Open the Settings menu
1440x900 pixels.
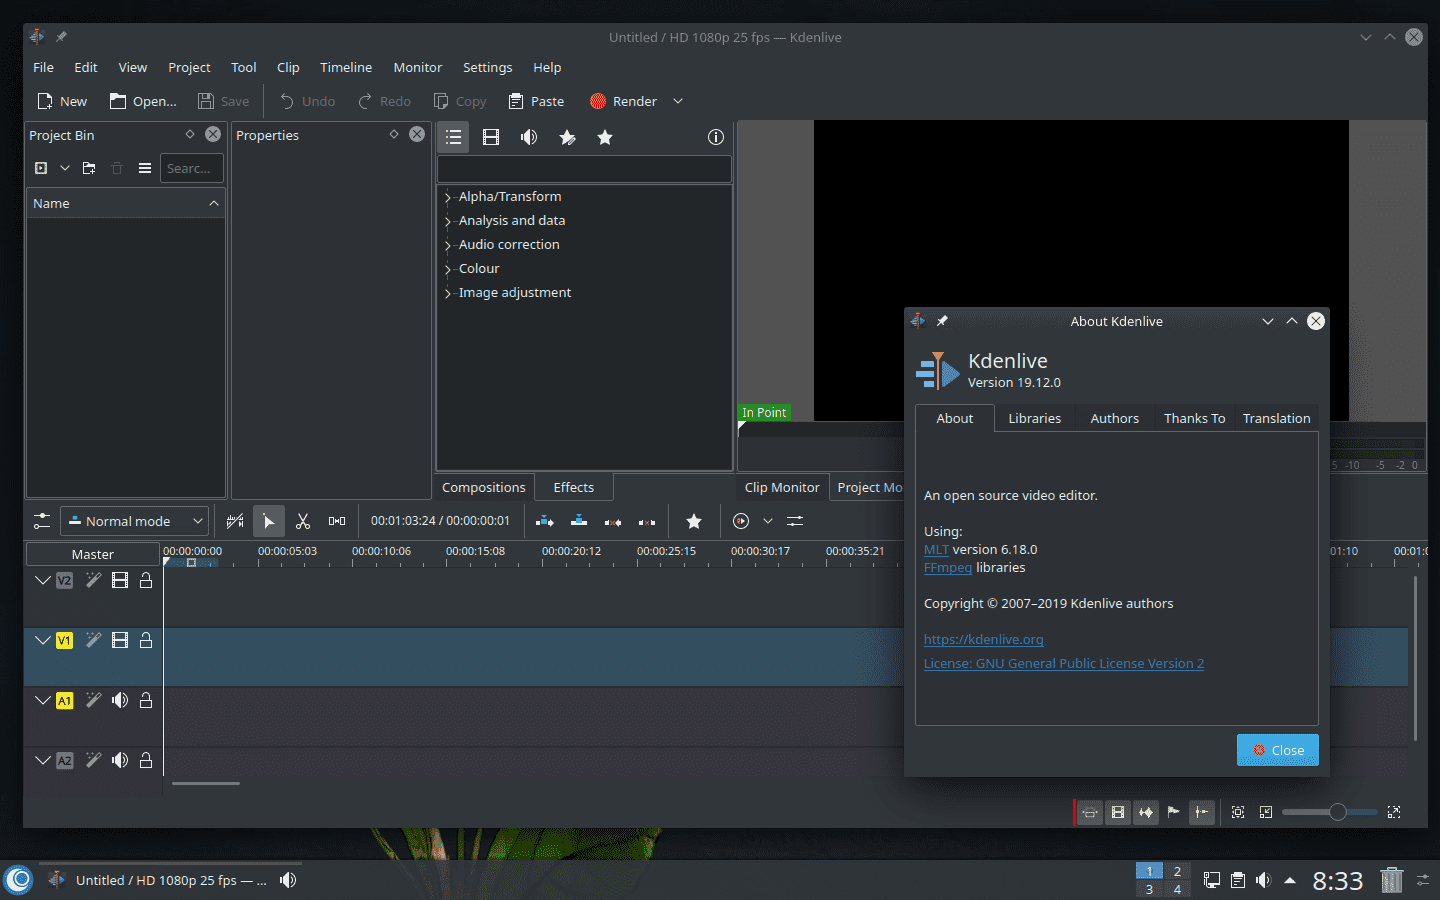tap(487, 67)
